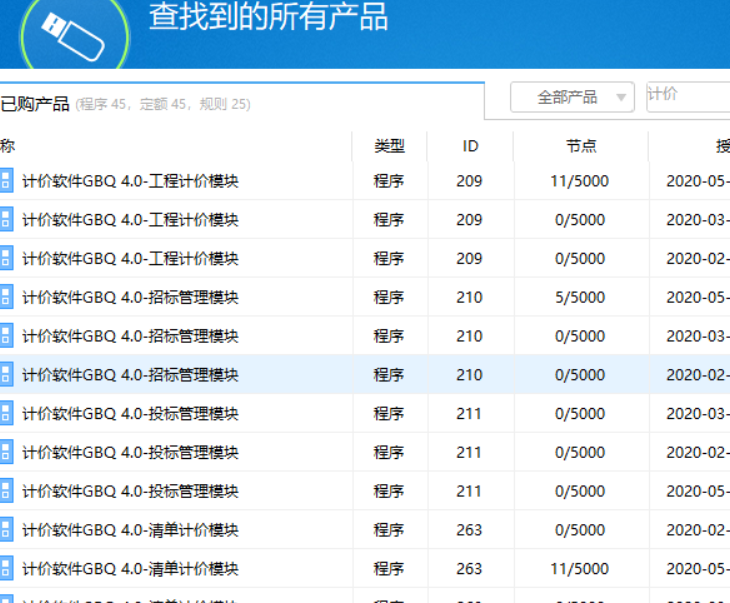Click date 2020-02 in 投标管理模块 row
Image resolution: width=730 pixels, height=603 pixels.
(697, 452)
